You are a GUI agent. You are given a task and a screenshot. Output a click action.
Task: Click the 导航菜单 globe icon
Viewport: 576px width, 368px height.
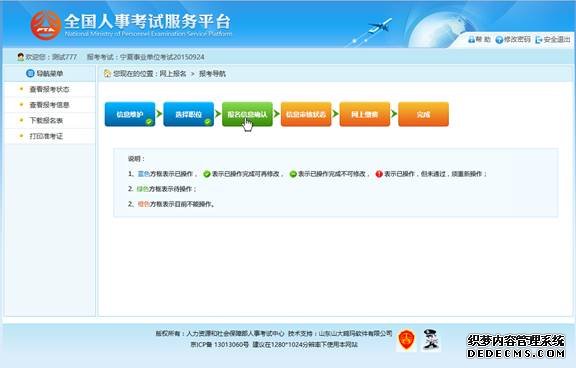[x=30, y=73]
